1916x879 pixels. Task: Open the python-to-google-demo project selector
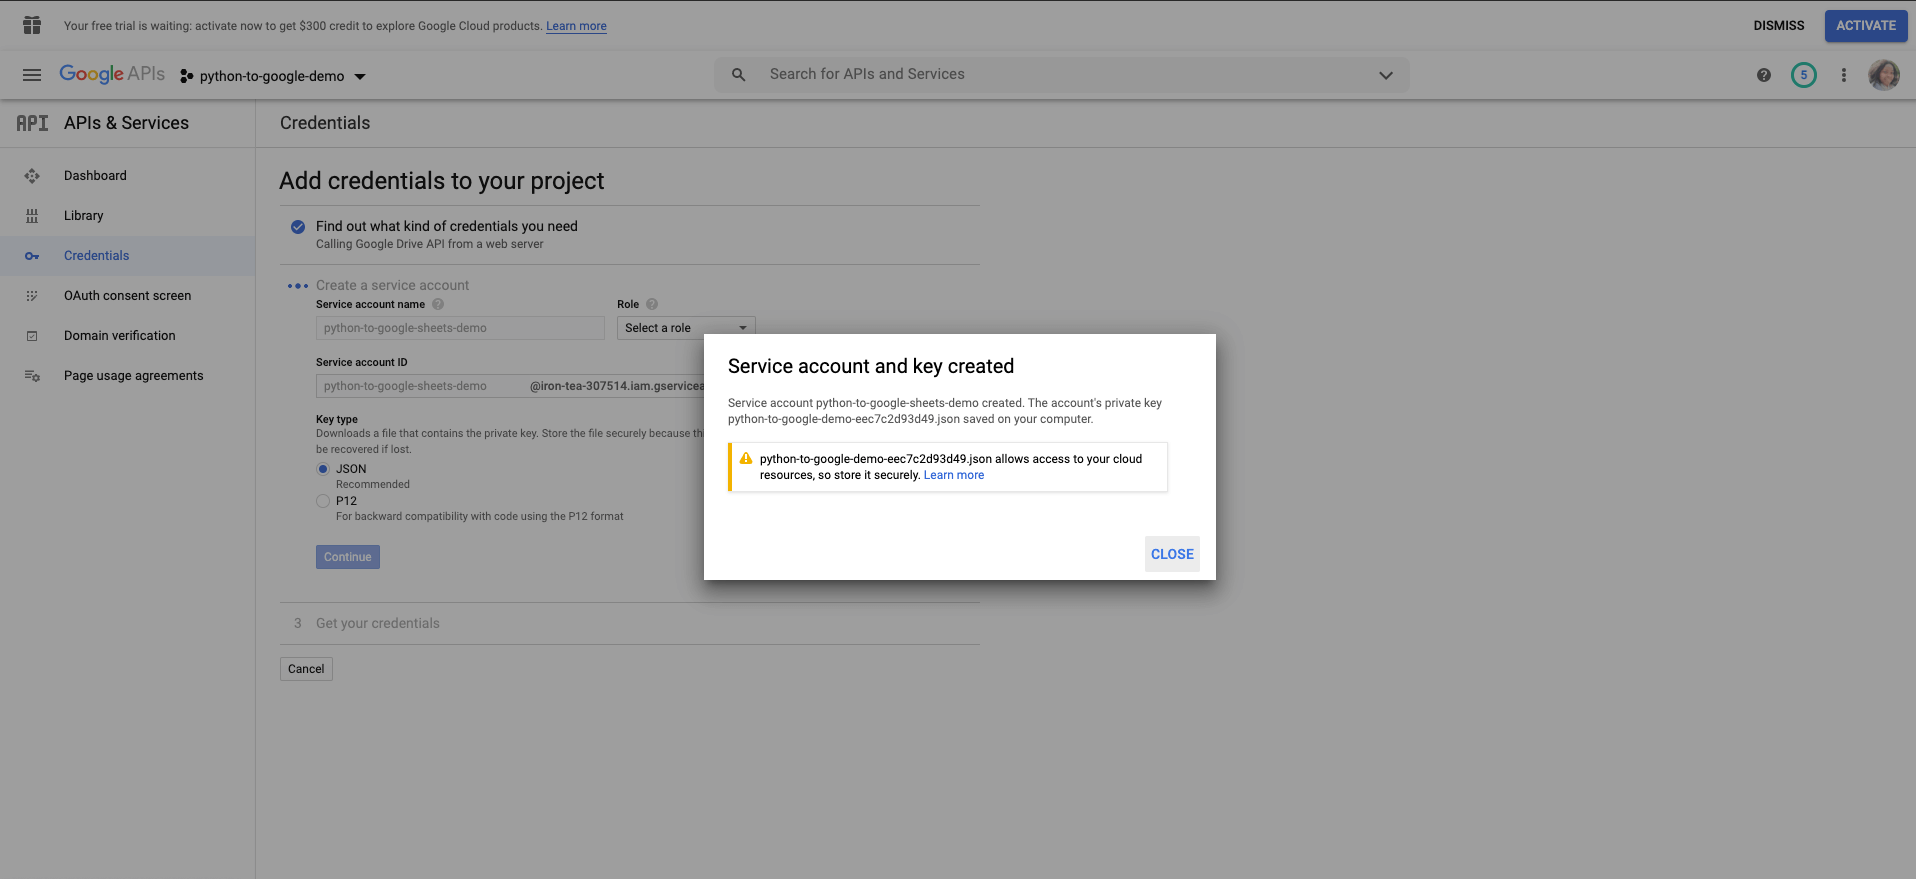(272, 76)
